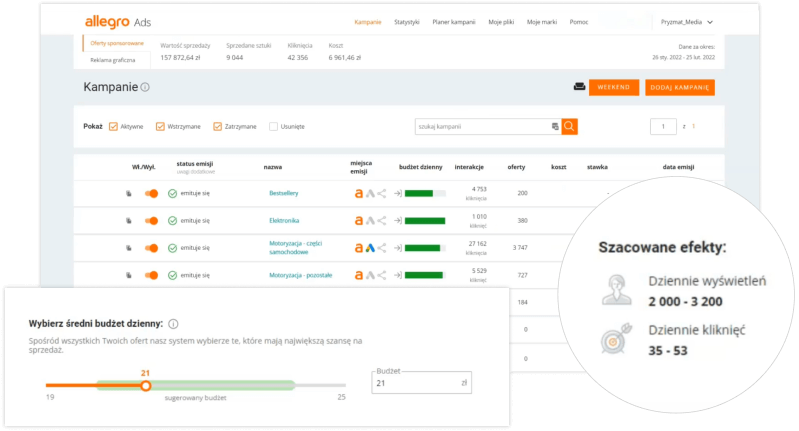
Task: Click the page number input field
Action: 663,126
